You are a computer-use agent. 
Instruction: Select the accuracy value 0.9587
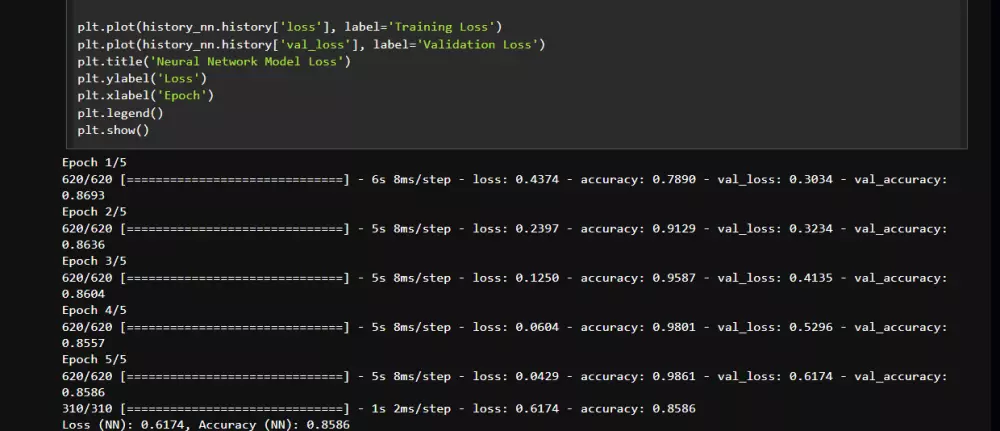click(x=674, y=277)
